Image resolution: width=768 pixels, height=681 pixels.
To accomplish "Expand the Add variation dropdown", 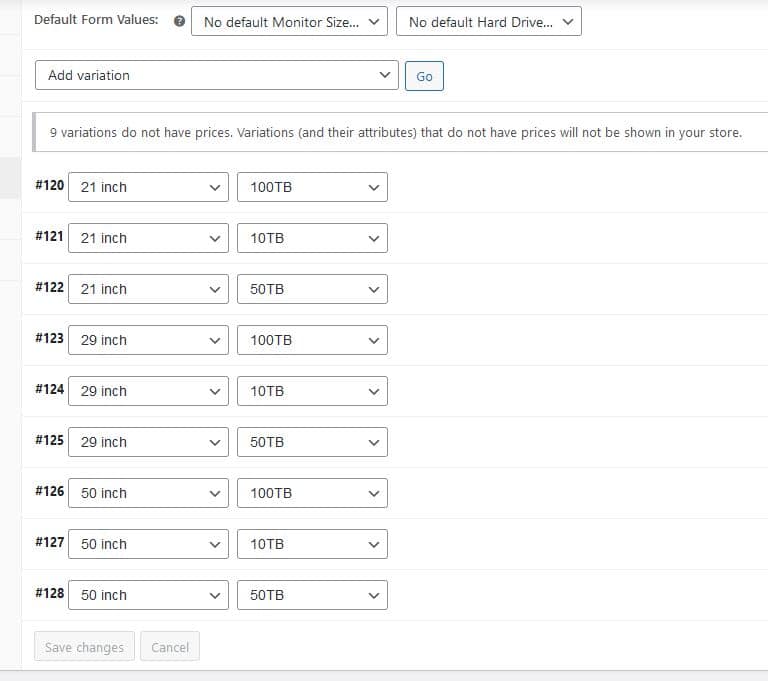I will [x=216, y=75].
